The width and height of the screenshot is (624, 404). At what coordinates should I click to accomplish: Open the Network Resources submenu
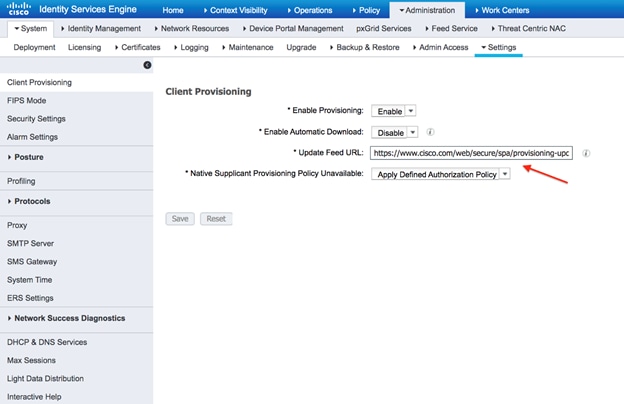pyautogui.click(x=191, y=29)
